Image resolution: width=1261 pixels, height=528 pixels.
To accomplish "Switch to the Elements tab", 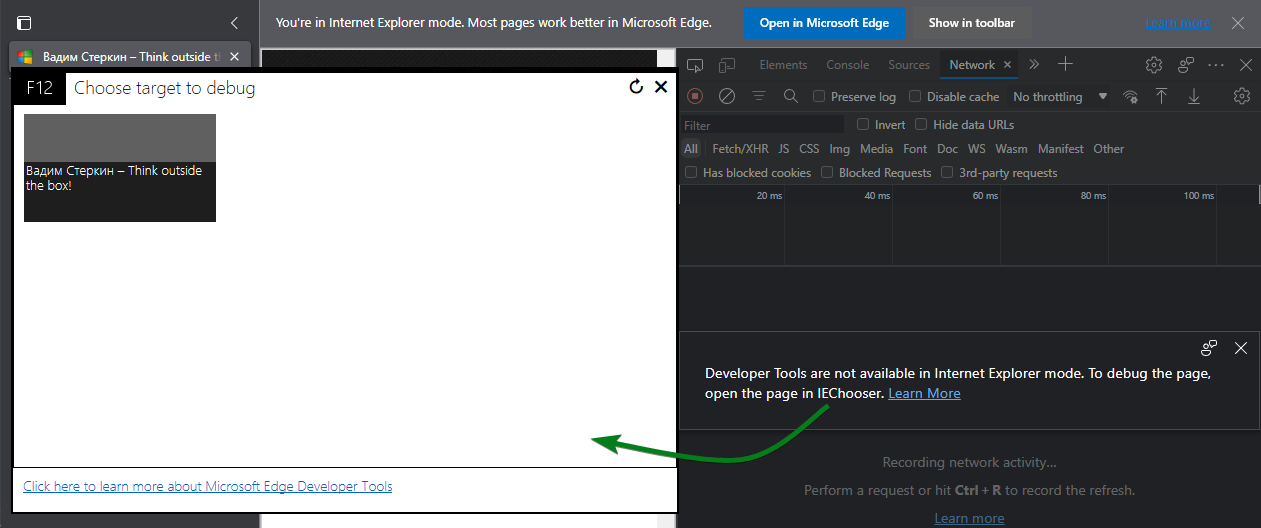I will [783, 65].
